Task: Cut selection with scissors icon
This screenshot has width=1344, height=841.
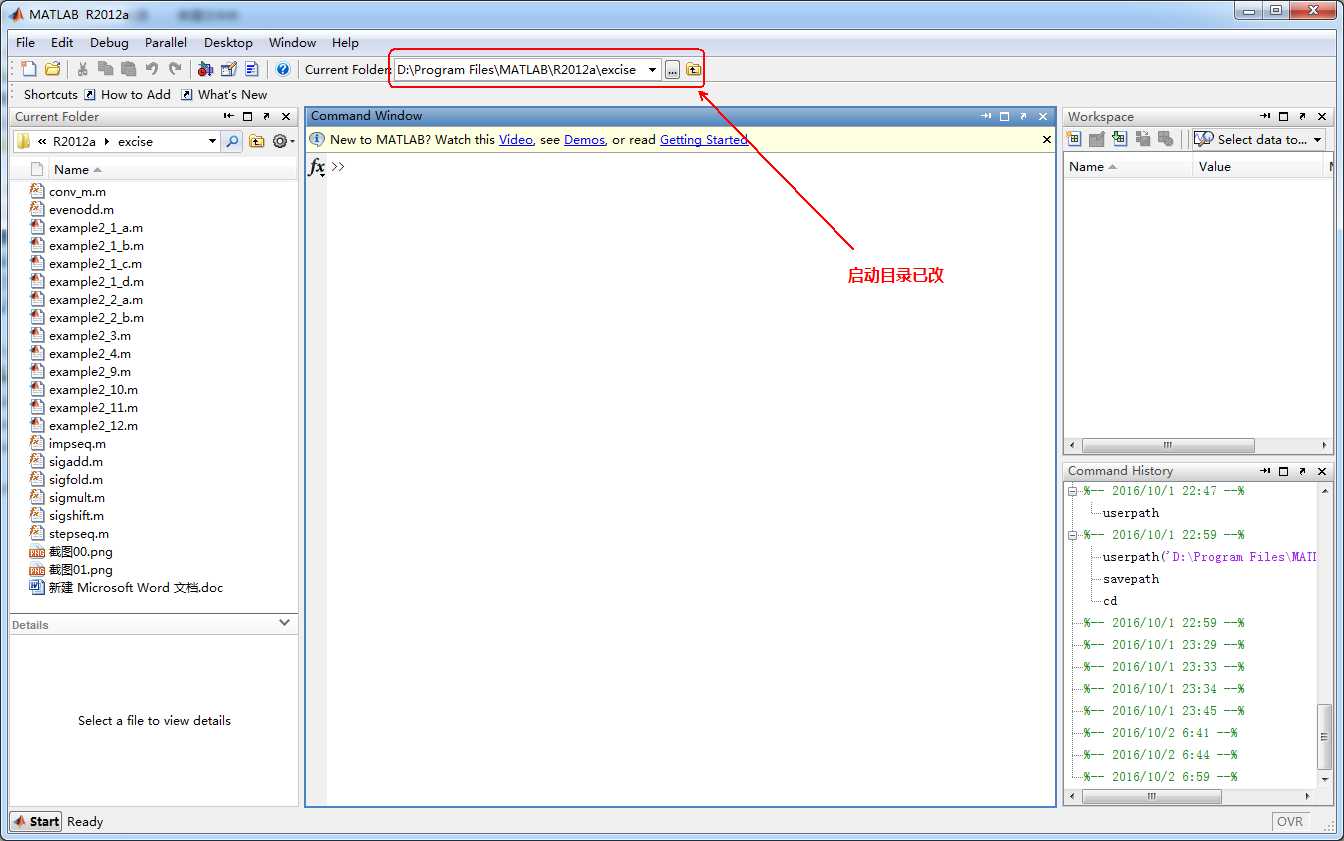Action: tap(83, 69)
